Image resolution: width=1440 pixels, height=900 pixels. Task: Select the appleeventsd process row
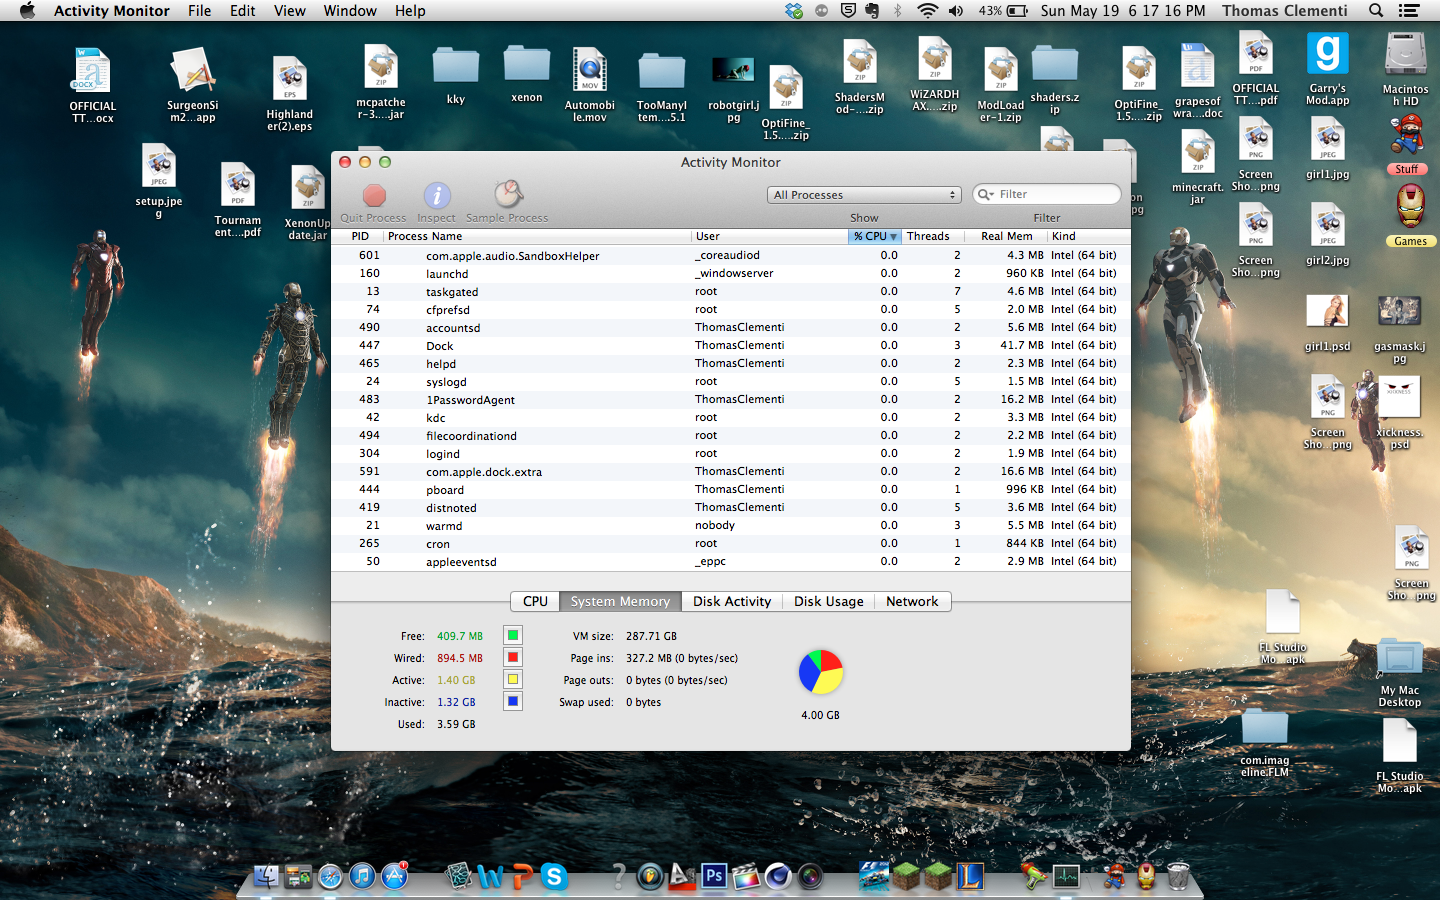pos(731,561)
